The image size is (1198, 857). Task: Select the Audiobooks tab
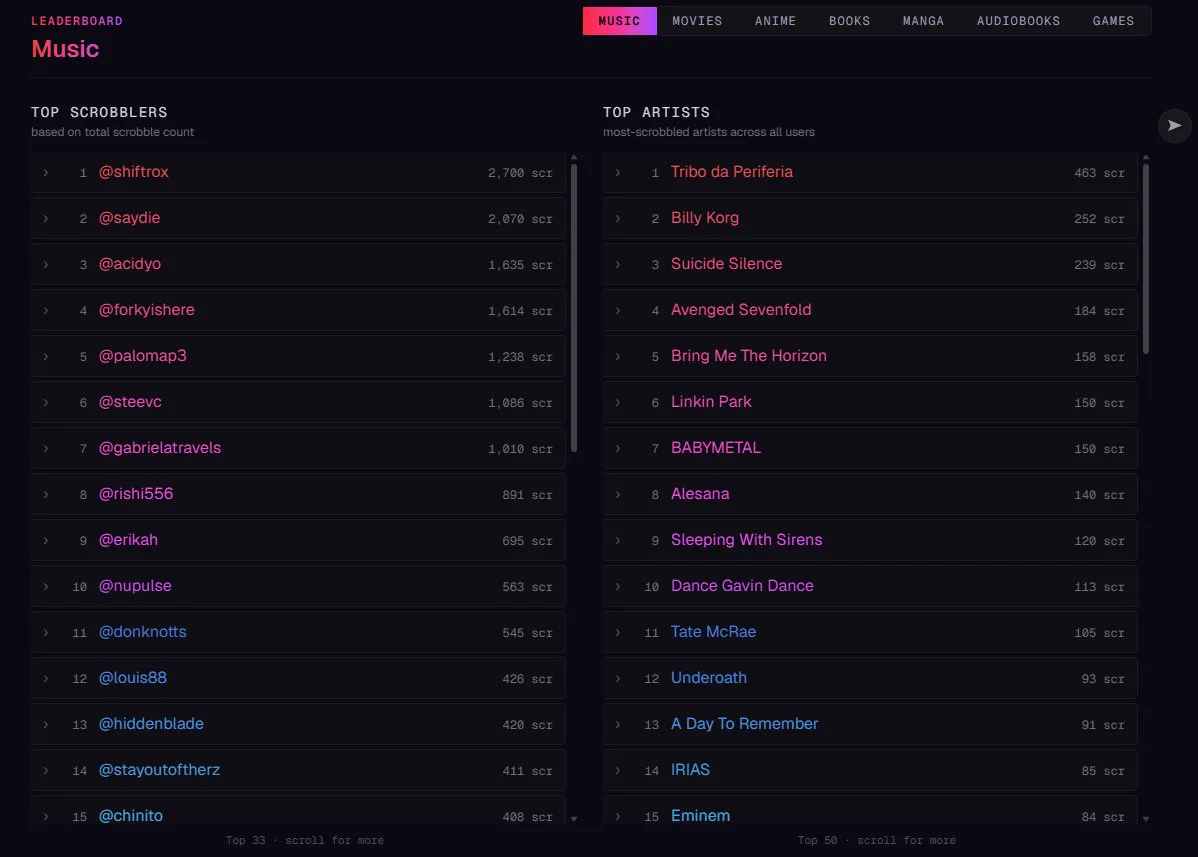click(1018, 21)
